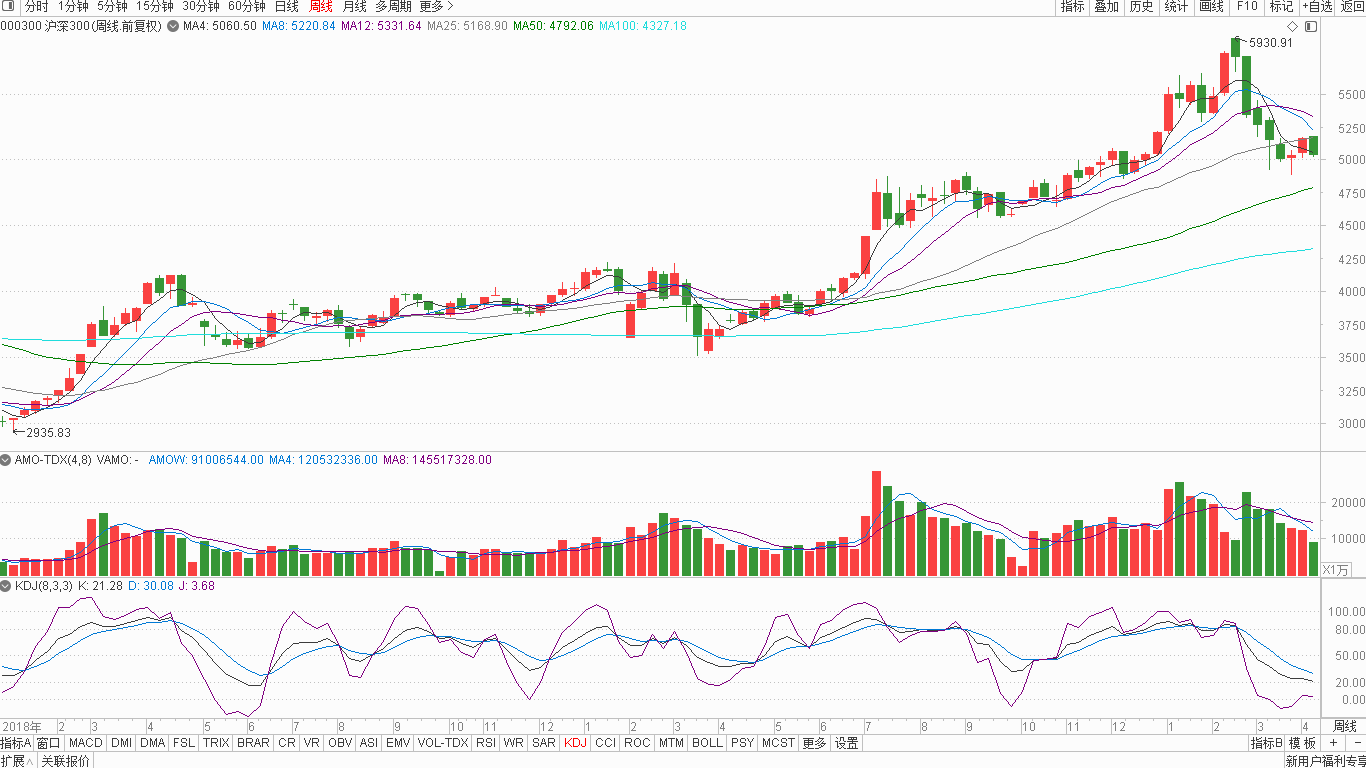Switch to 月线 monthly chart
This screenshot has height=768, width=1366.
pyautogui.click(x=355, y=6)
